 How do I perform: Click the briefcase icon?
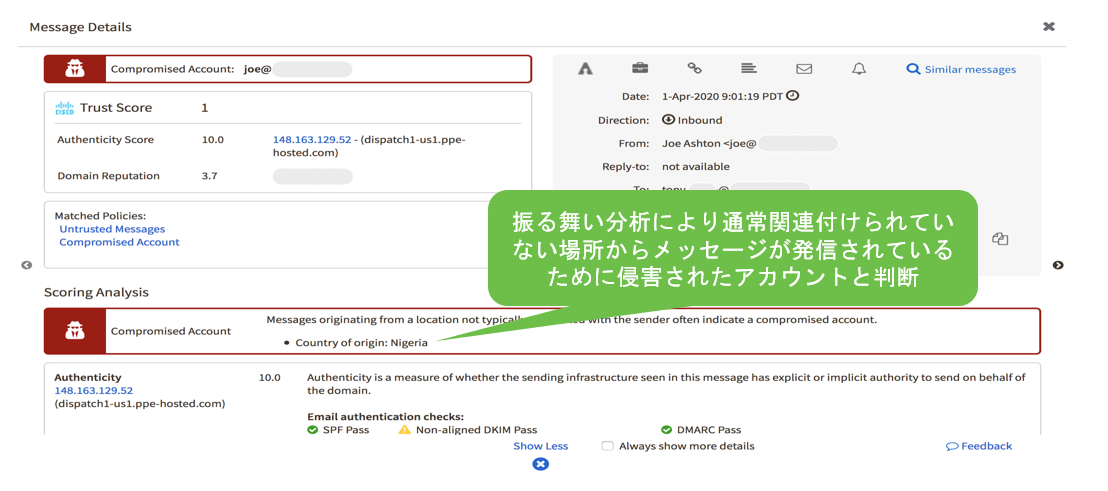click(x=640, y=69)
